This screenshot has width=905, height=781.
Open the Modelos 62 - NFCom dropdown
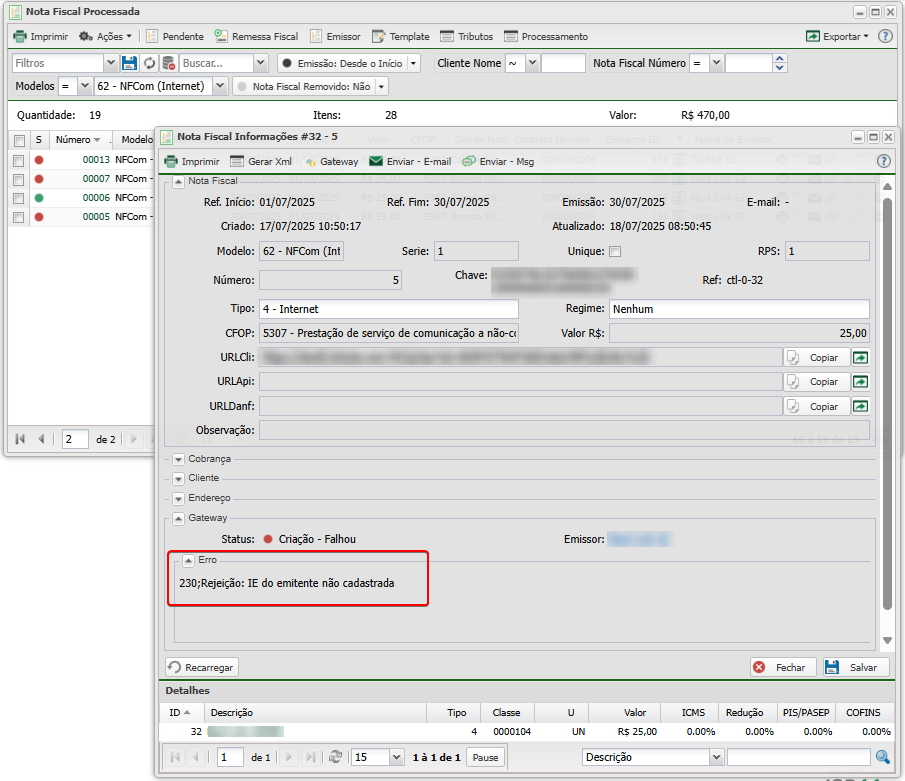220,87
